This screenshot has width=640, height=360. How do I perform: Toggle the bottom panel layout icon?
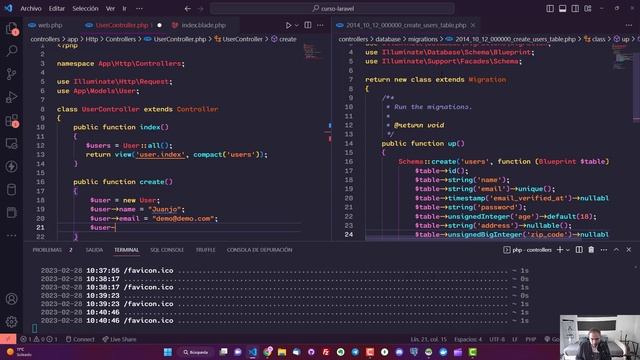(562, 9)
